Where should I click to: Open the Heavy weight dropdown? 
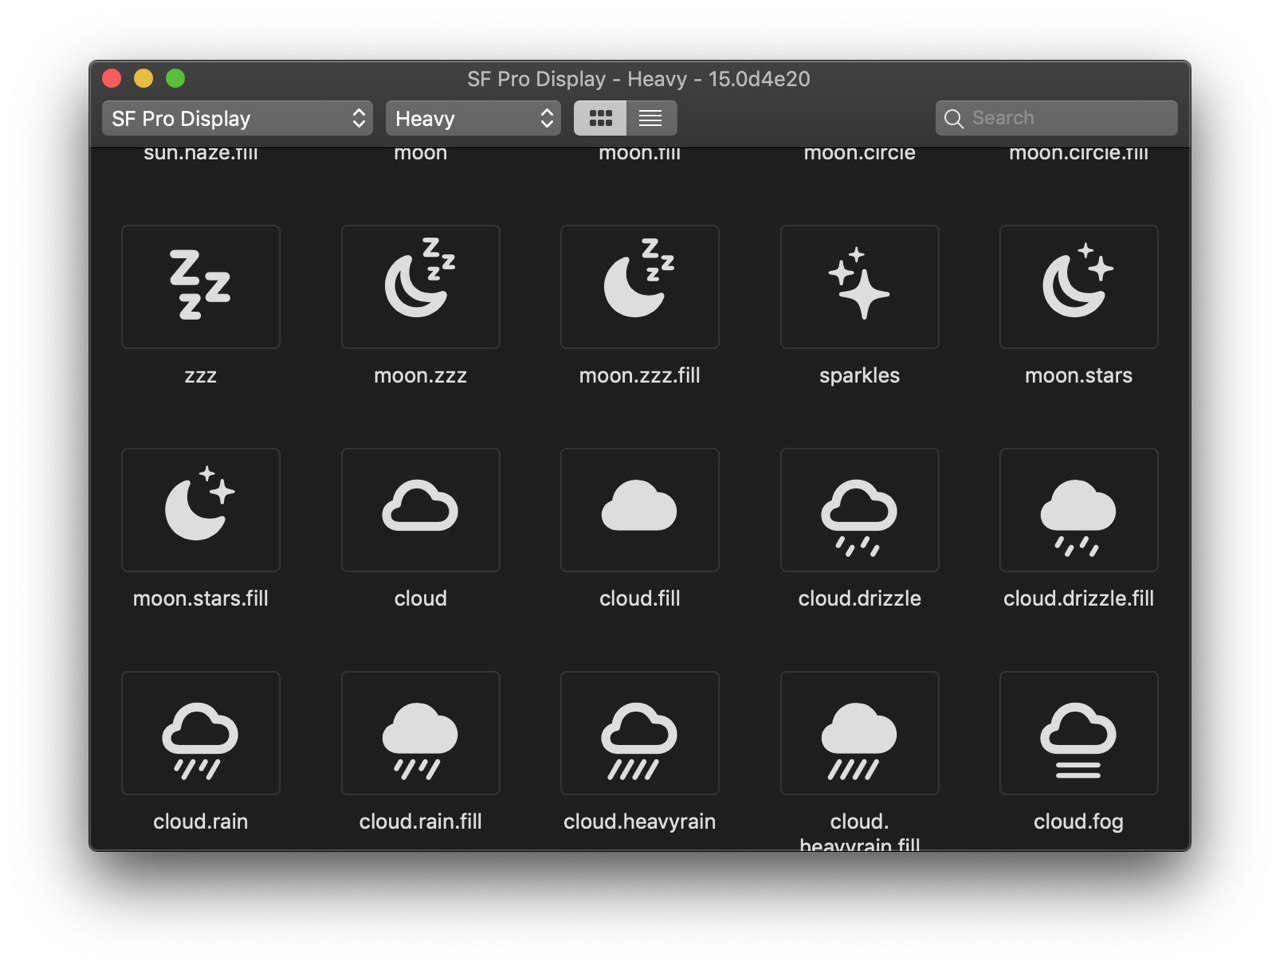click(x=473, y=118)
